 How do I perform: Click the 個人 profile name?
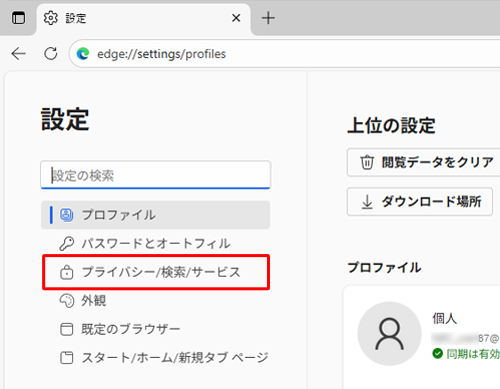tap(444, 318)
